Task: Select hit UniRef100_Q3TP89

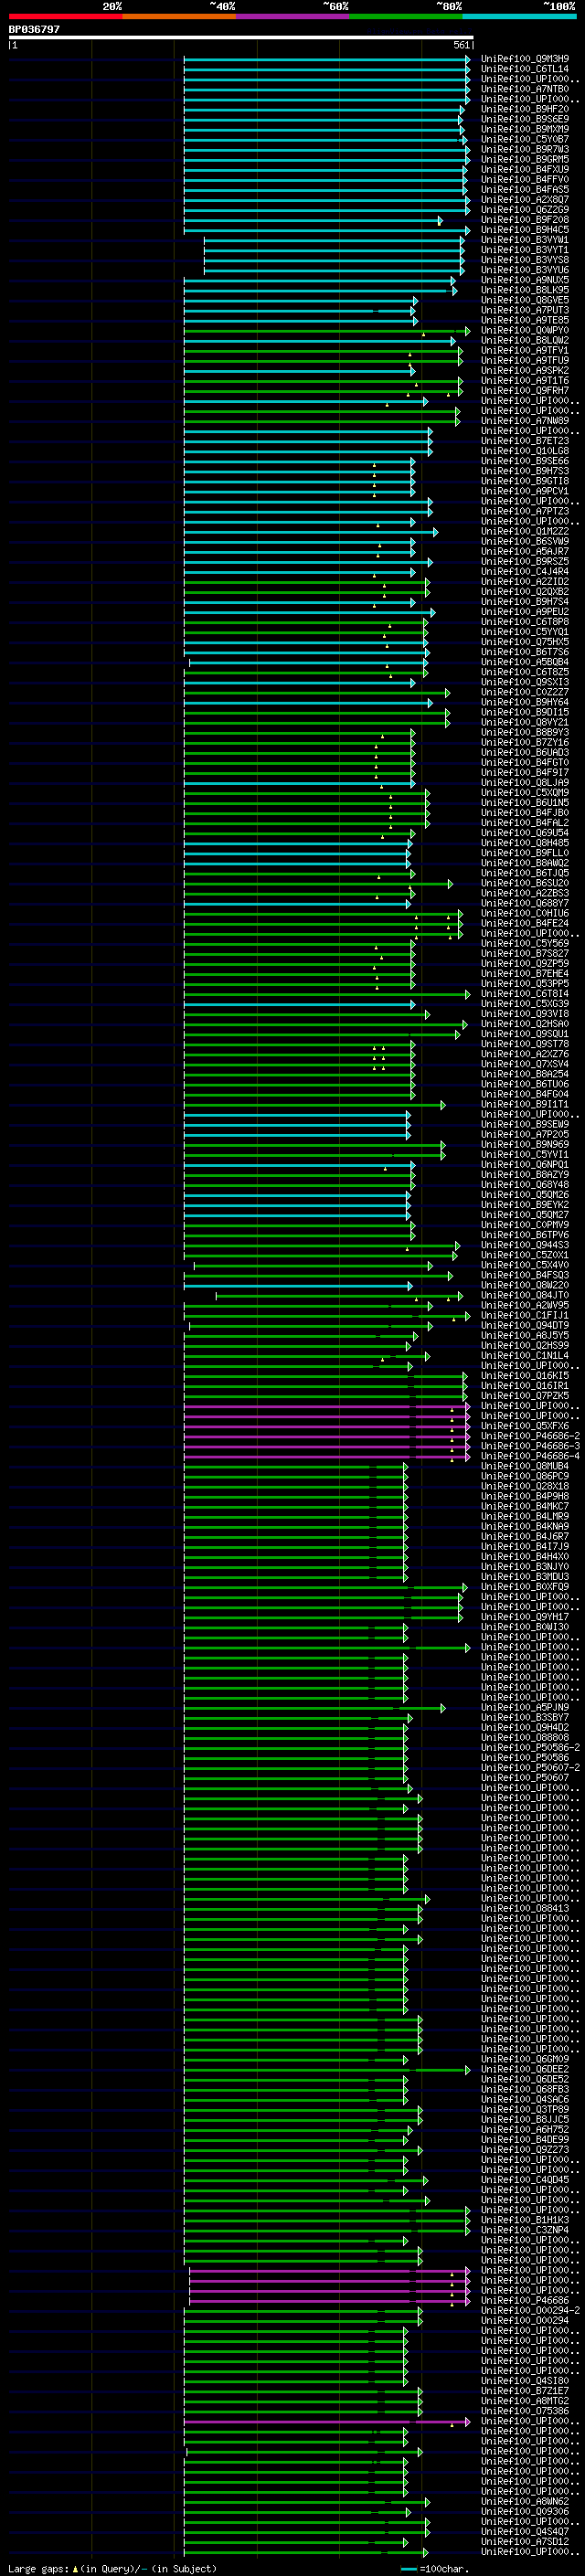Action: [x=525, y=2109]
